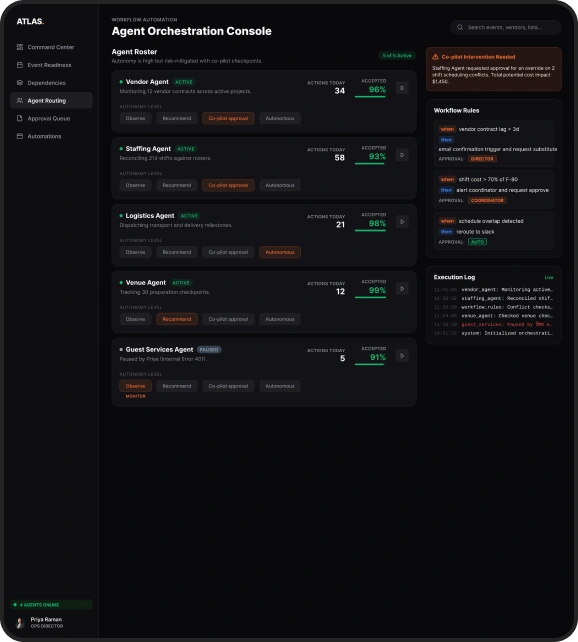
Task: Open the Approval Queue
Action: (x=51, y=118)
